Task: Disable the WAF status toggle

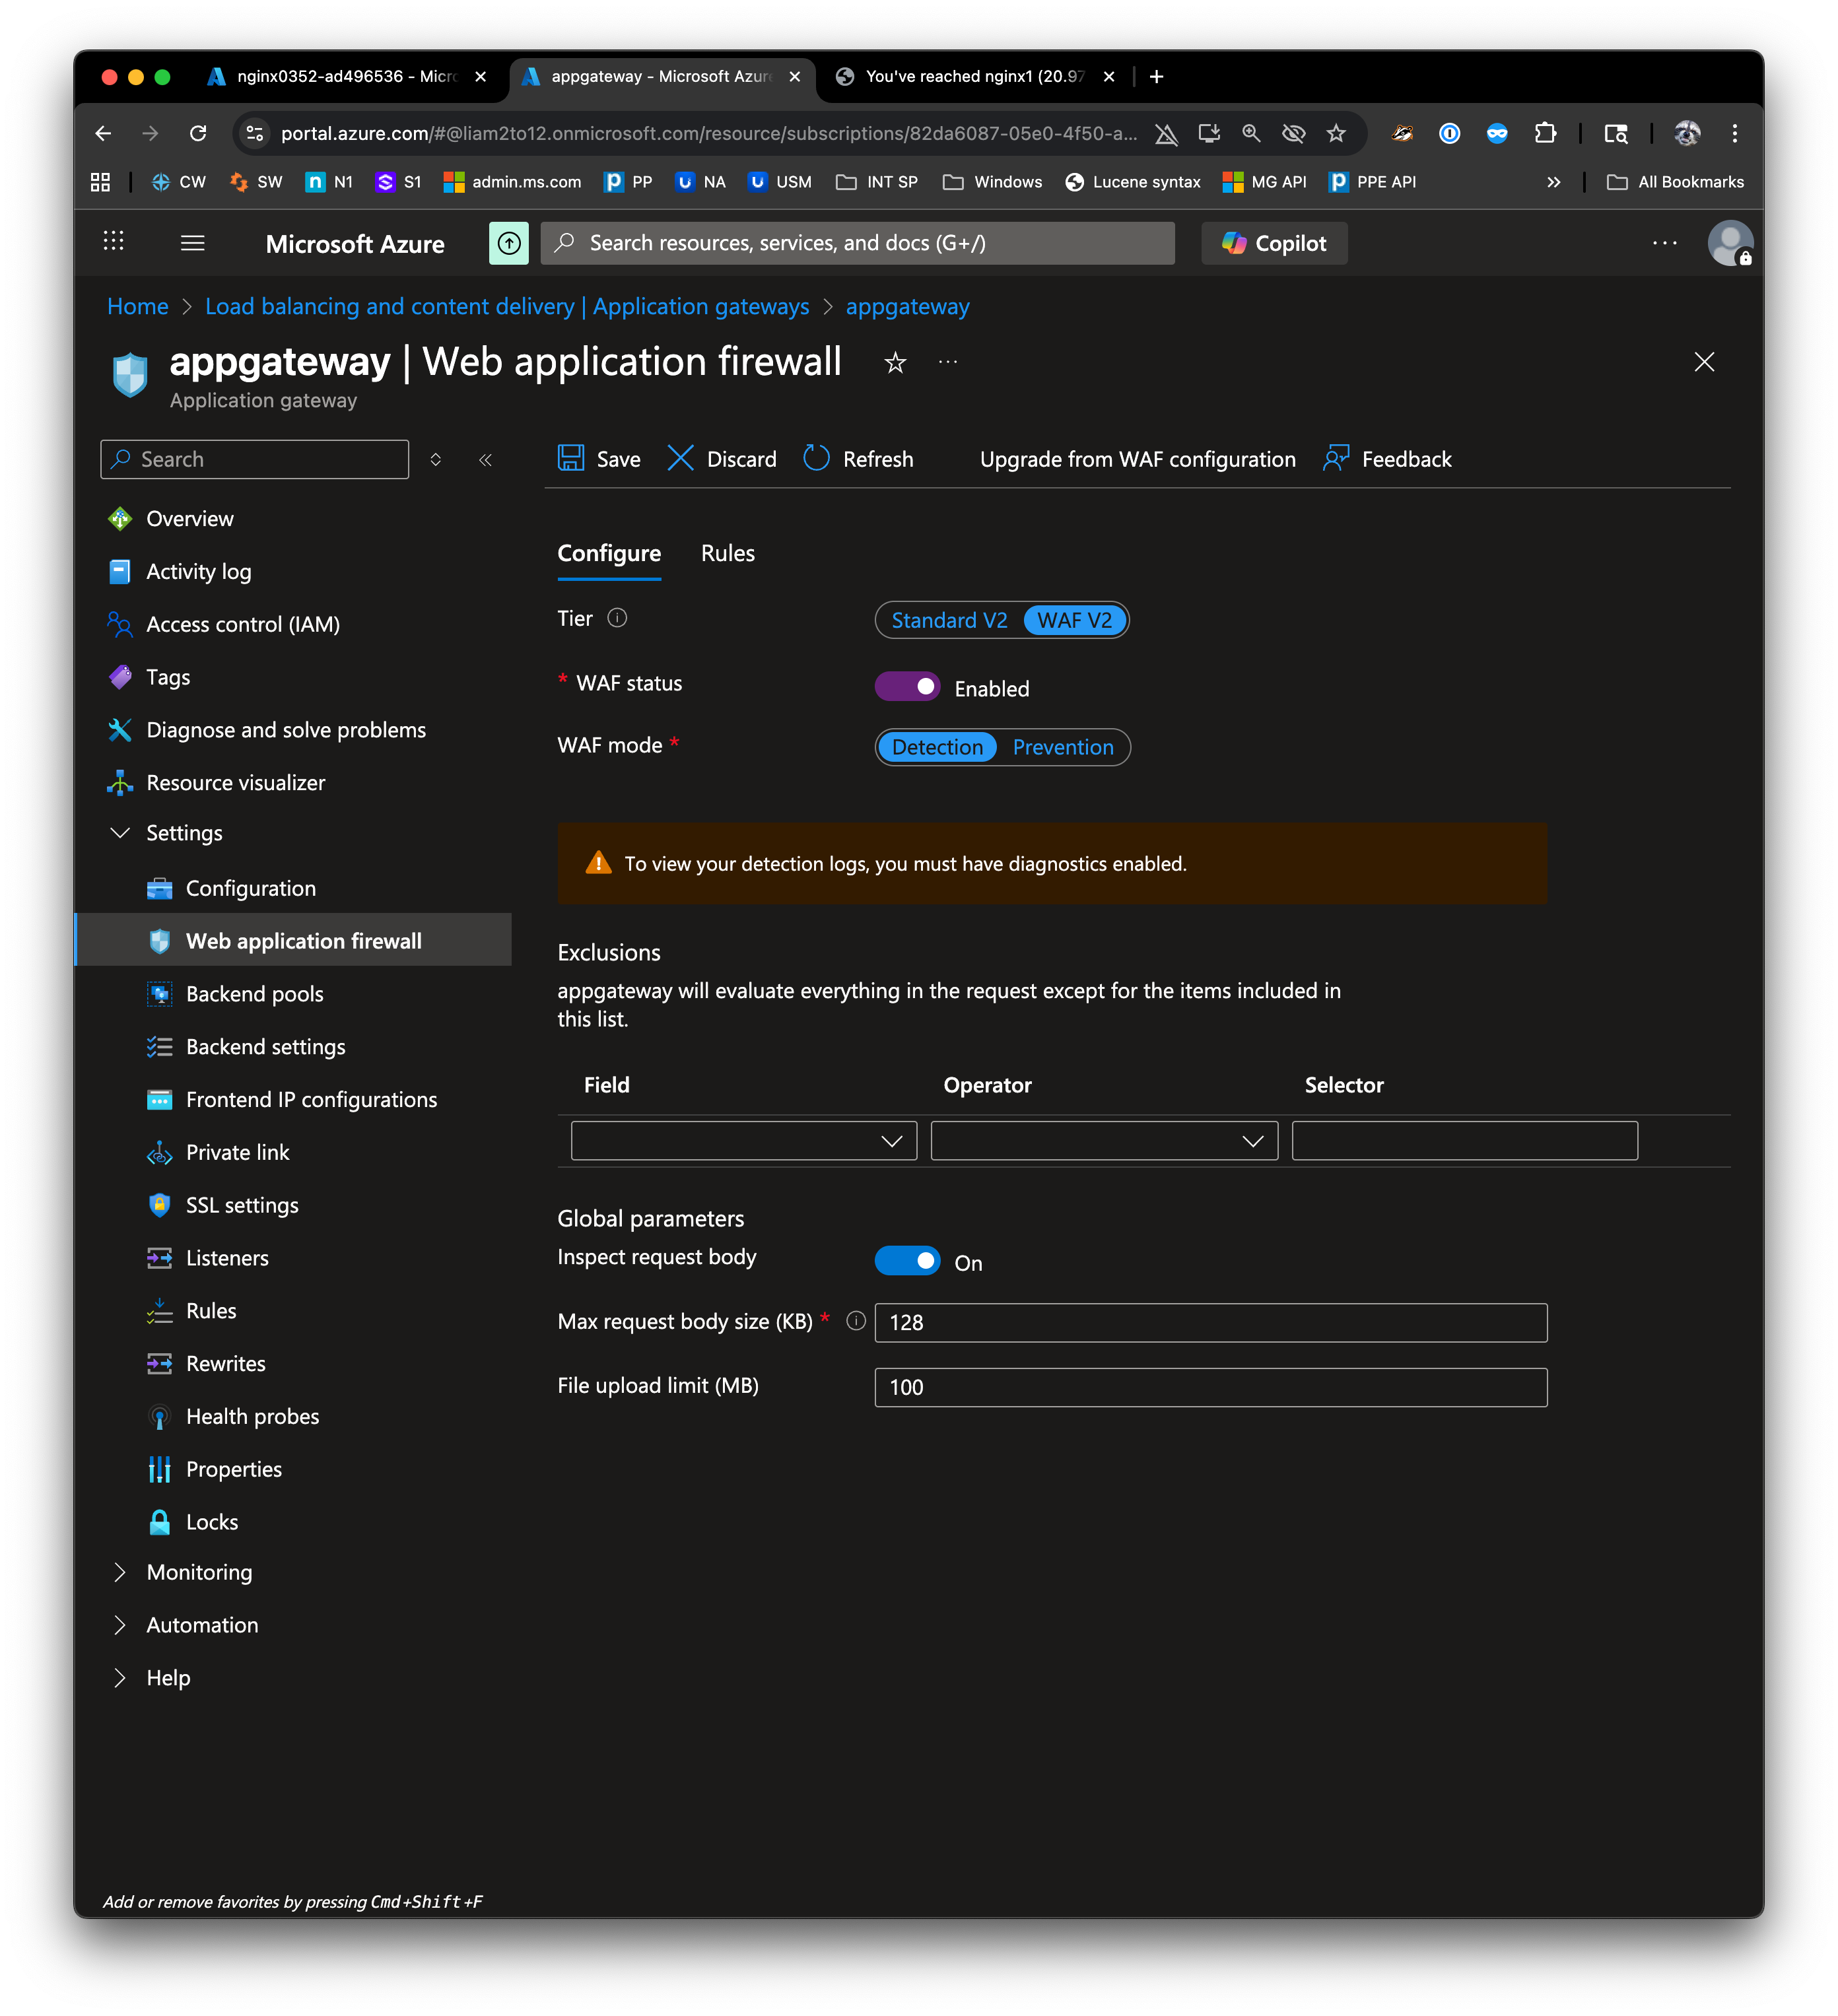Action: pos(907,687)
